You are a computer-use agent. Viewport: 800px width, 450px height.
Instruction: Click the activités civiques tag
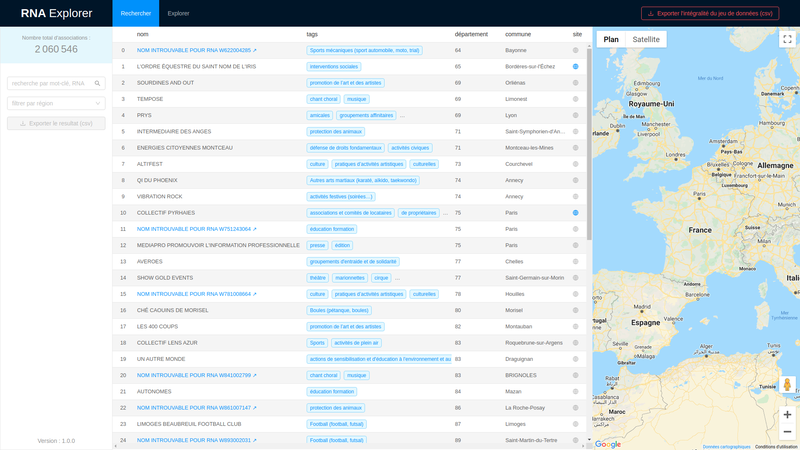pos(410,148)
